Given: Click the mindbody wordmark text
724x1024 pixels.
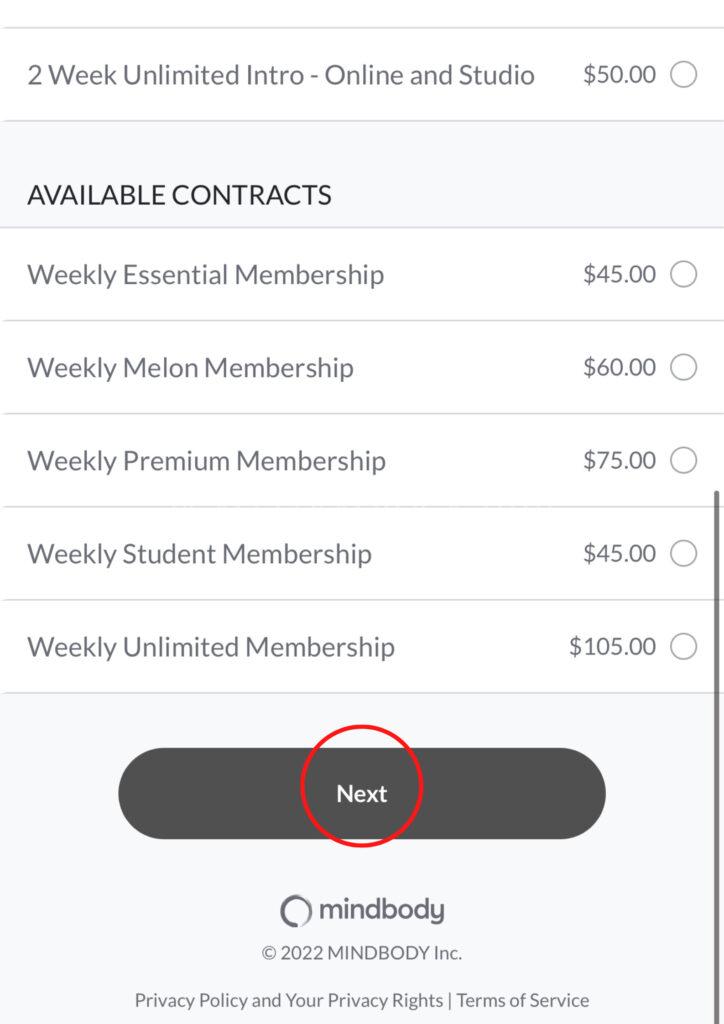Looking at the screenshot, I should click(x=381, y=911).
